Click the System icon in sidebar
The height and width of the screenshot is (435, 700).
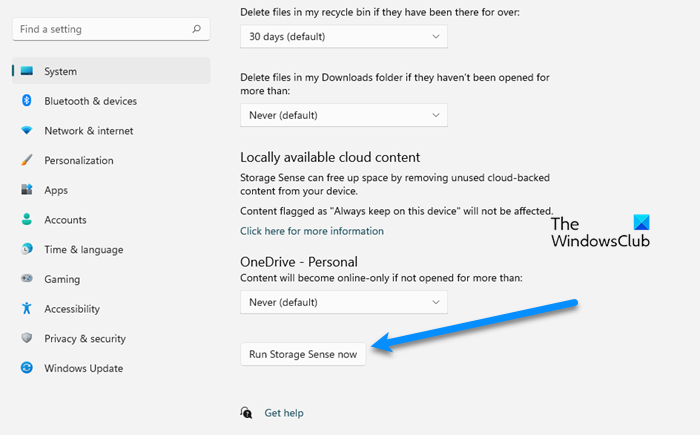tap(27, 71)
